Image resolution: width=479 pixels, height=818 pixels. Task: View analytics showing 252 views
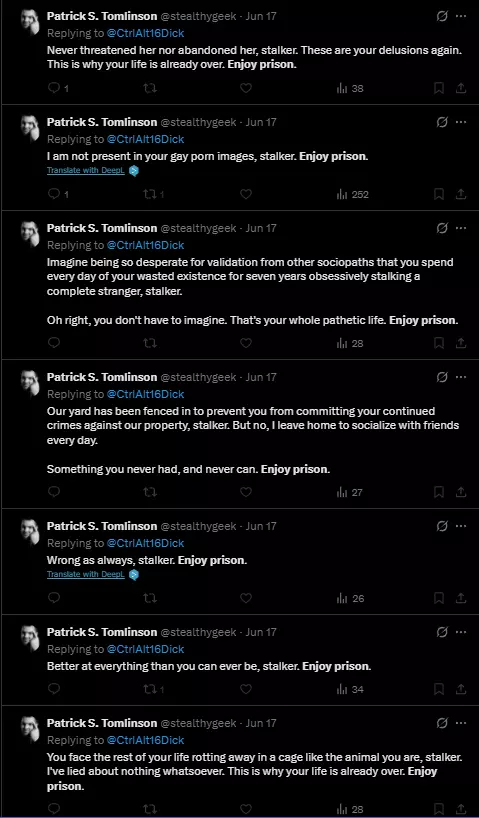click(x=352, y=195)
